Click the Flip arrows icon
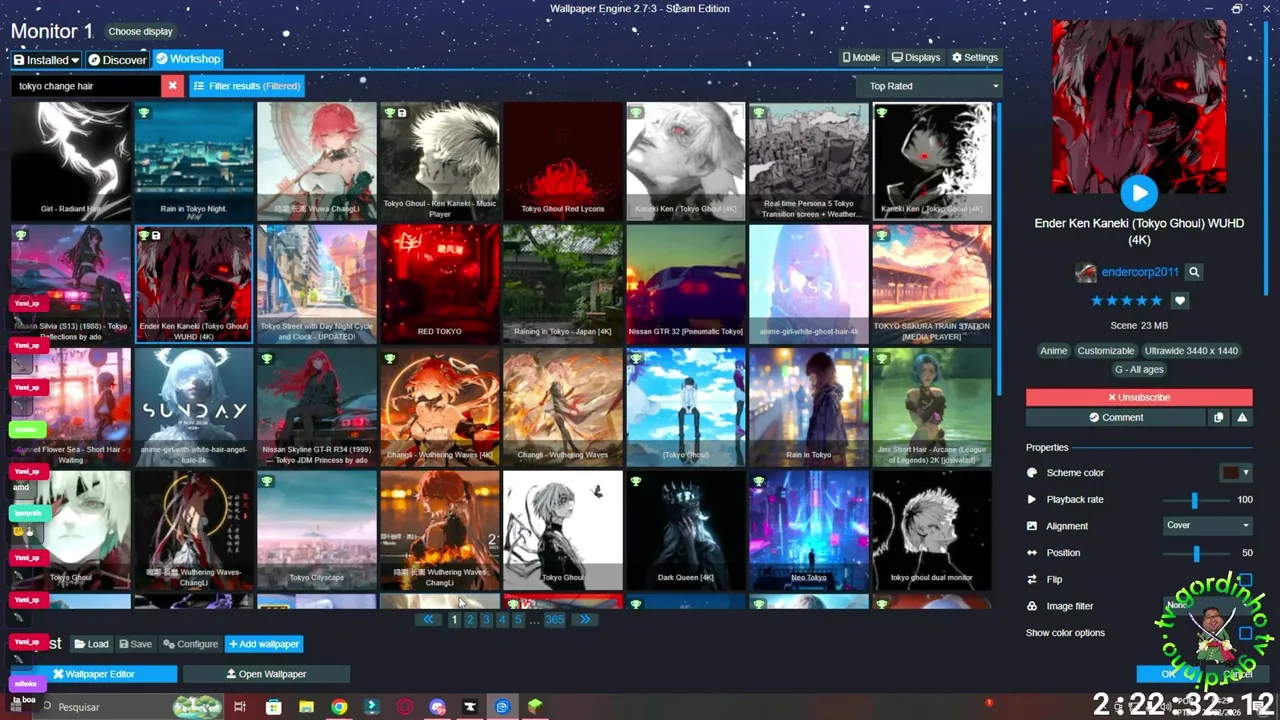 [x=1032, y=579]
